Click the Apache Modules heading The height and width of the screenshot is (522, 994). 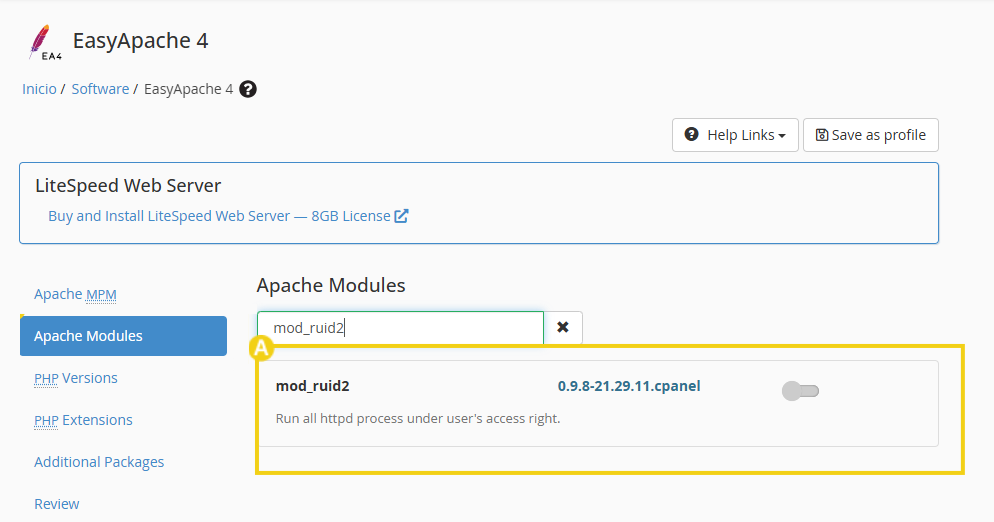point(331,286)
